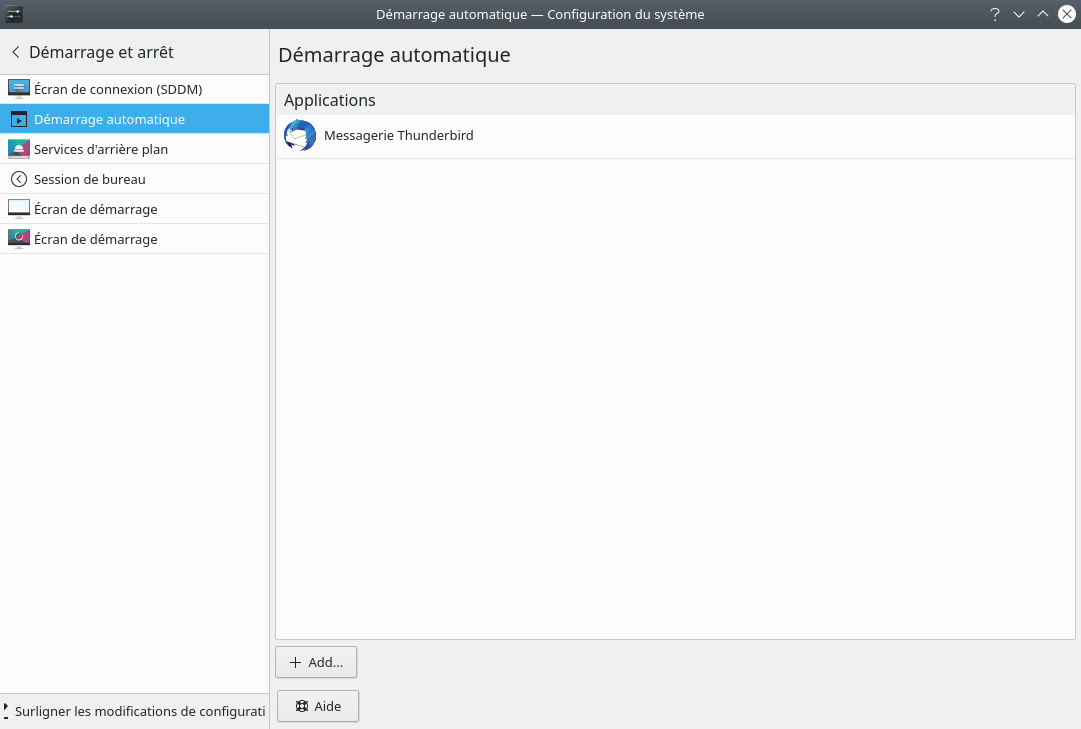Toggle Surligner les modifications de configuration
Image resolution: width=1081 pixels, height=729 pixels.
click(134, 711)
